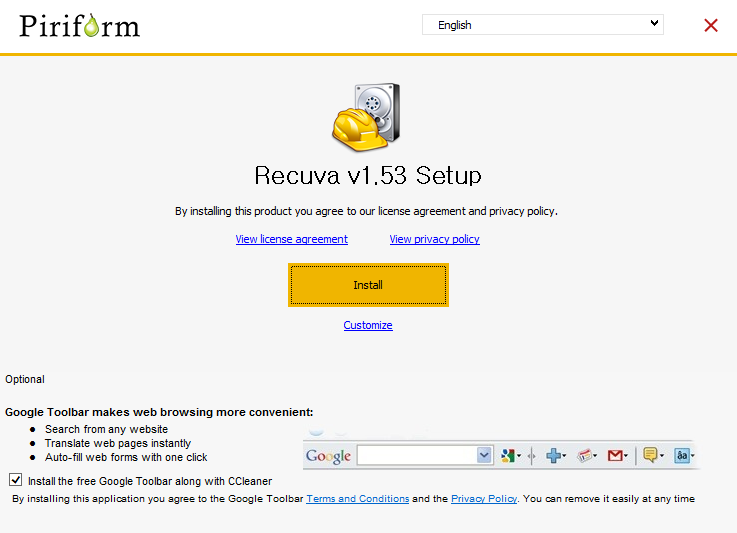Click the Recuva hard hat drive icon

tap(366, 117)
